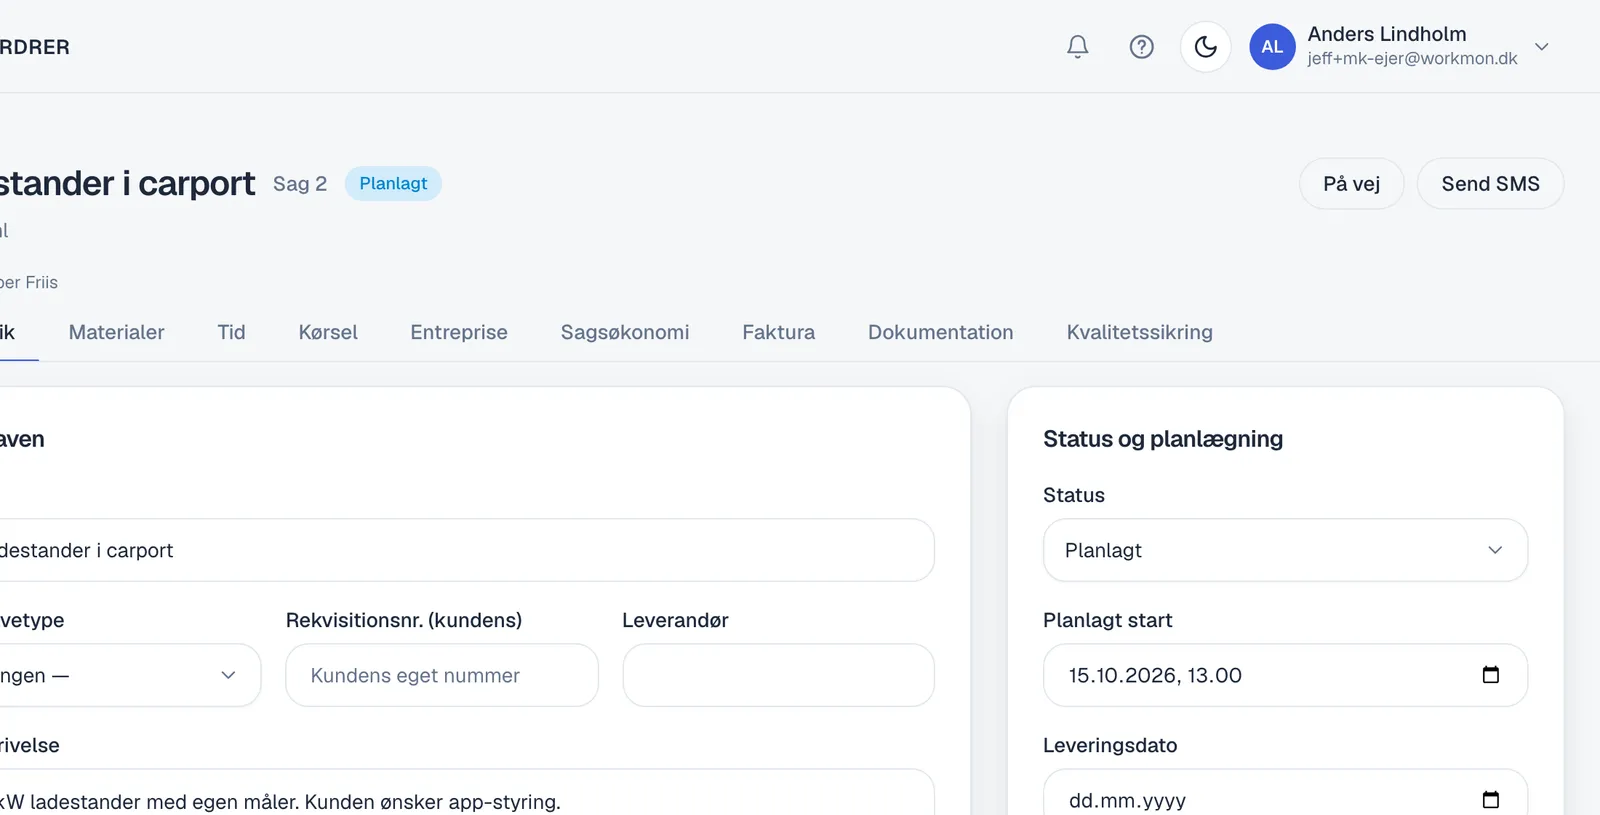Focus the Rekvisitionsnr. (kundens) input field
This screenshot has width=1600, height=815.
point(442,675)
